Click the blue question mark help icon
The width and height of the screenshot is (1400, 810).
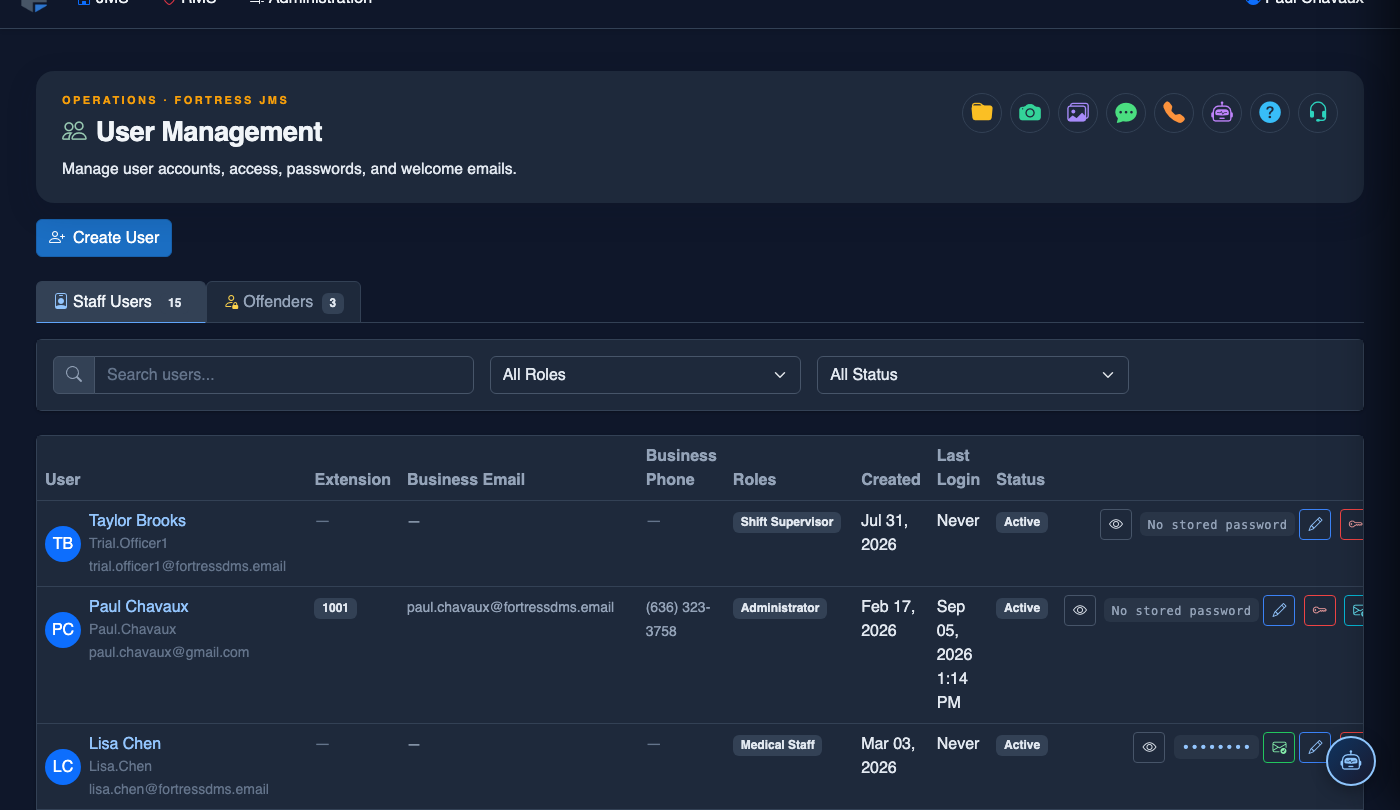point(1270,113)
